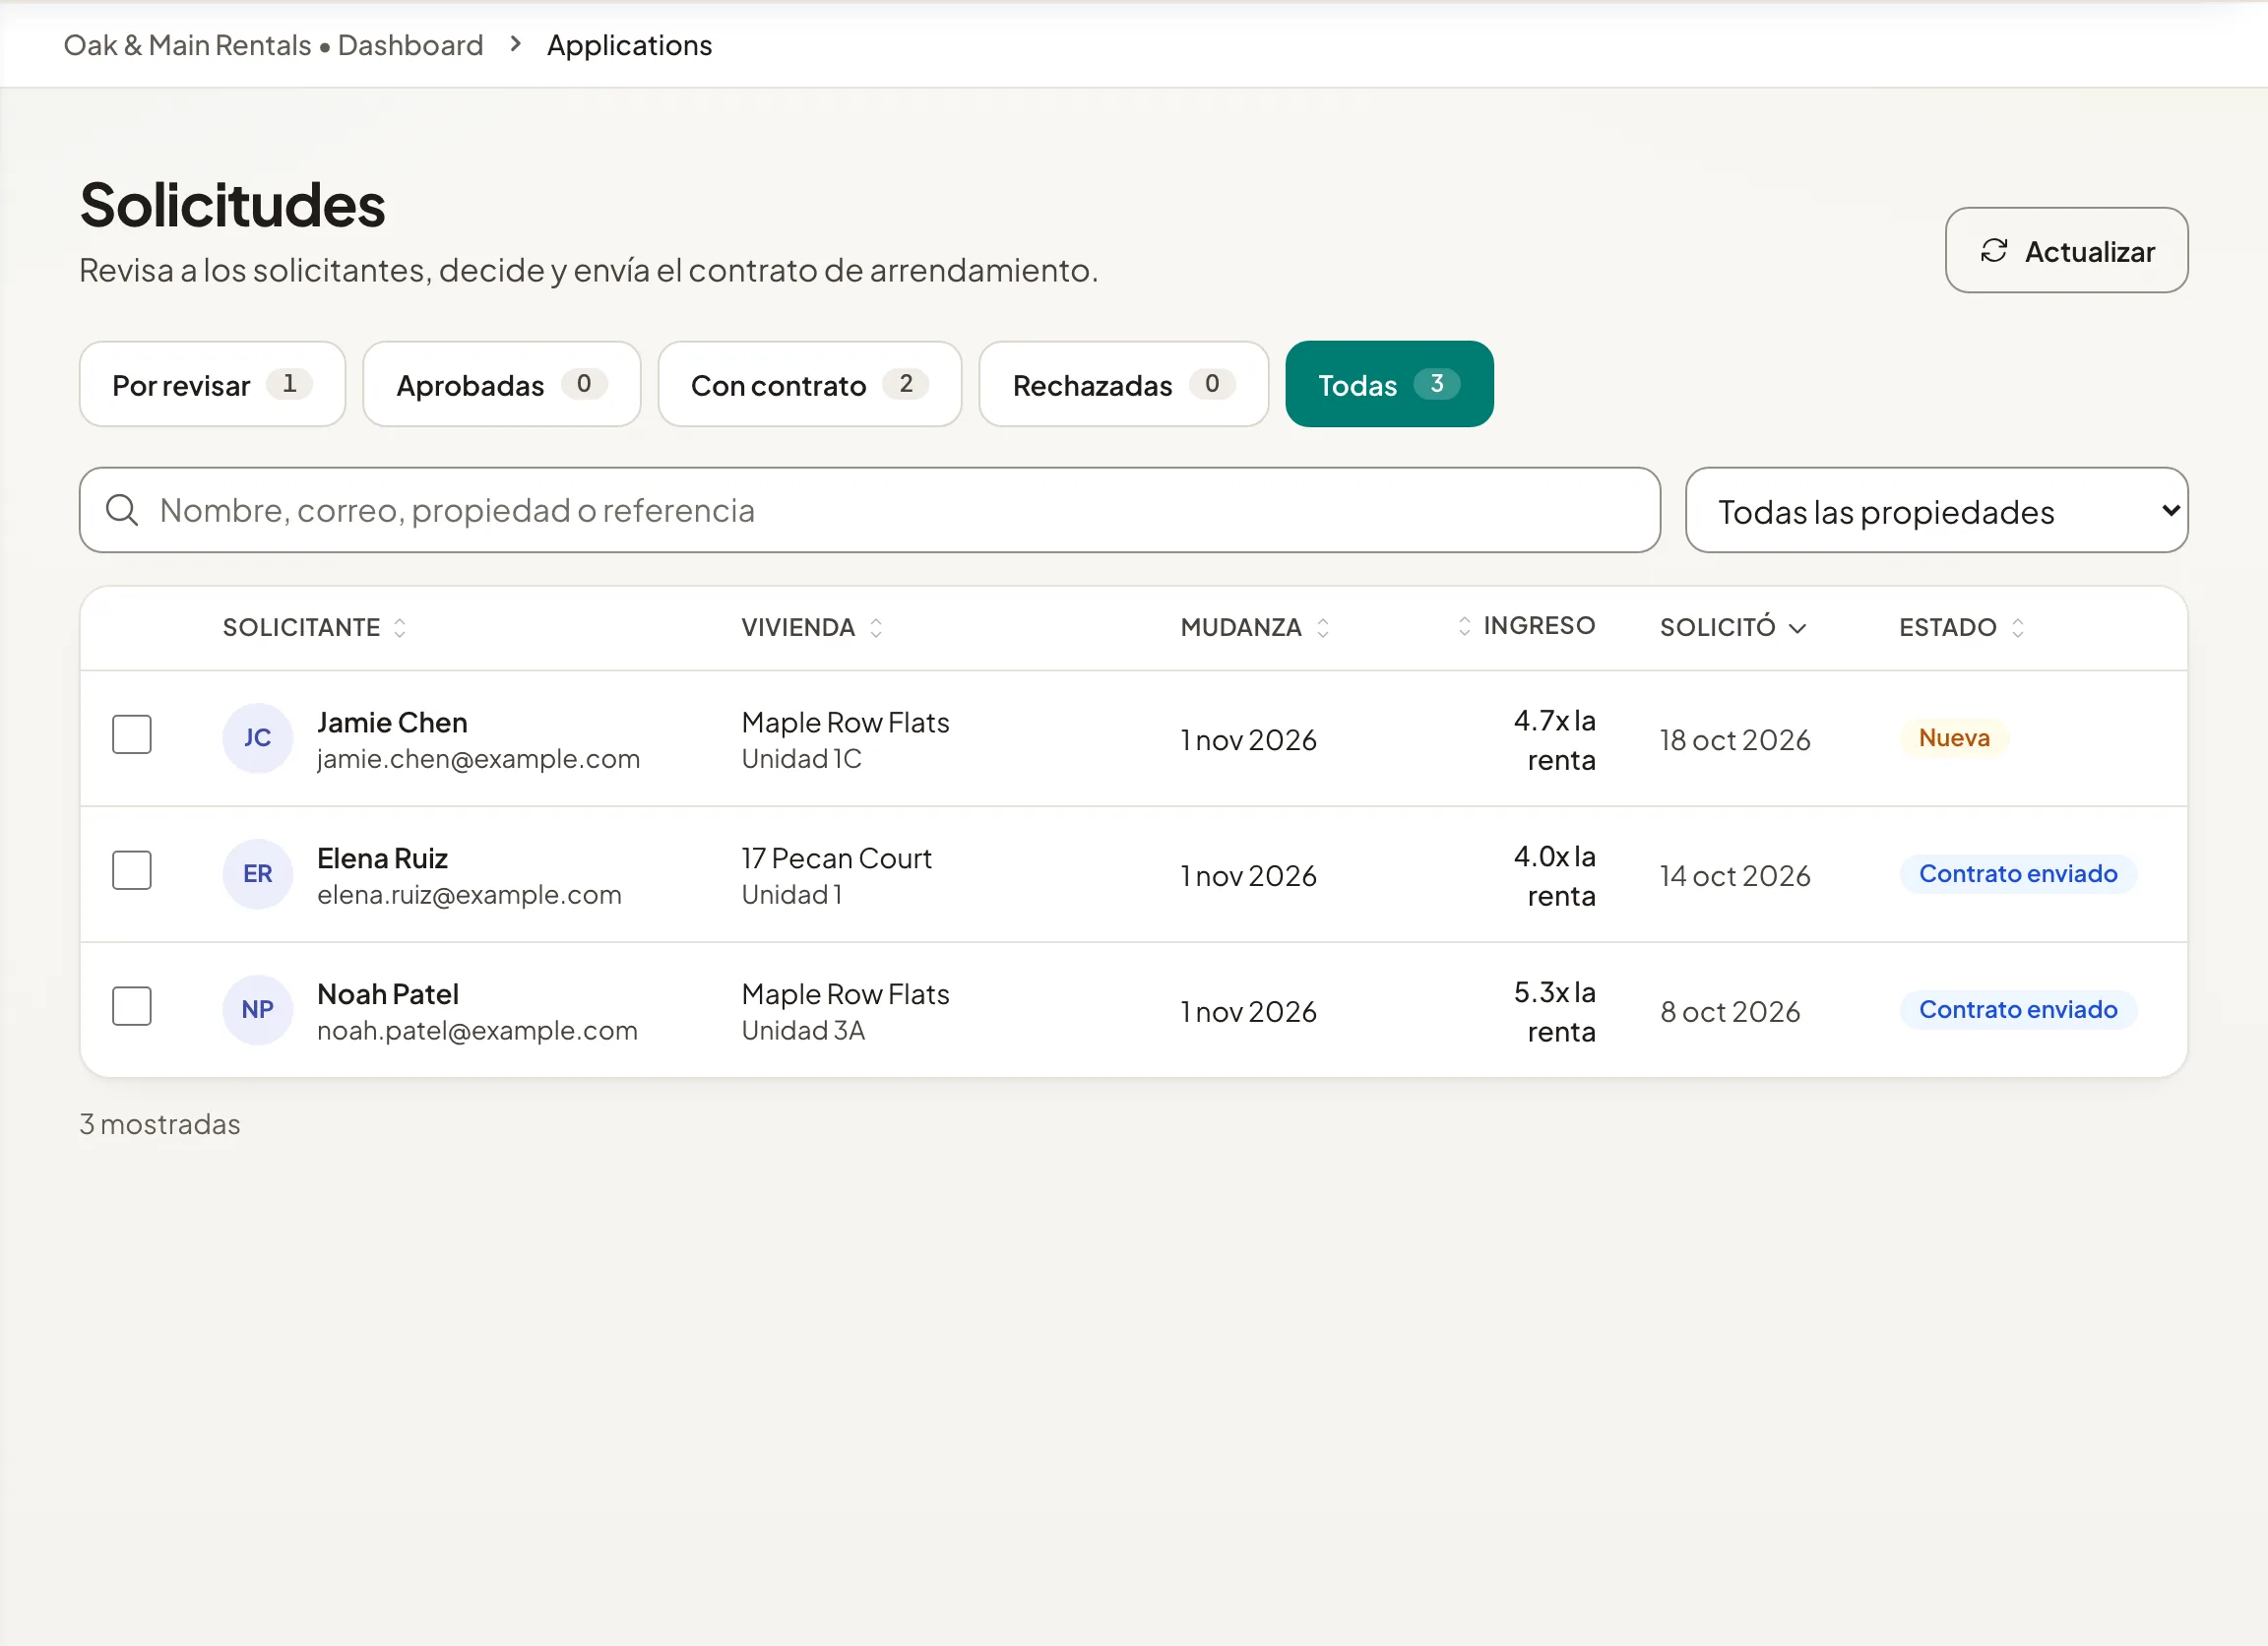Viewport: 2268px width, 1646px height.
Task: Click the breadcrumb chevron separator
Action: (x=515, y=44)
